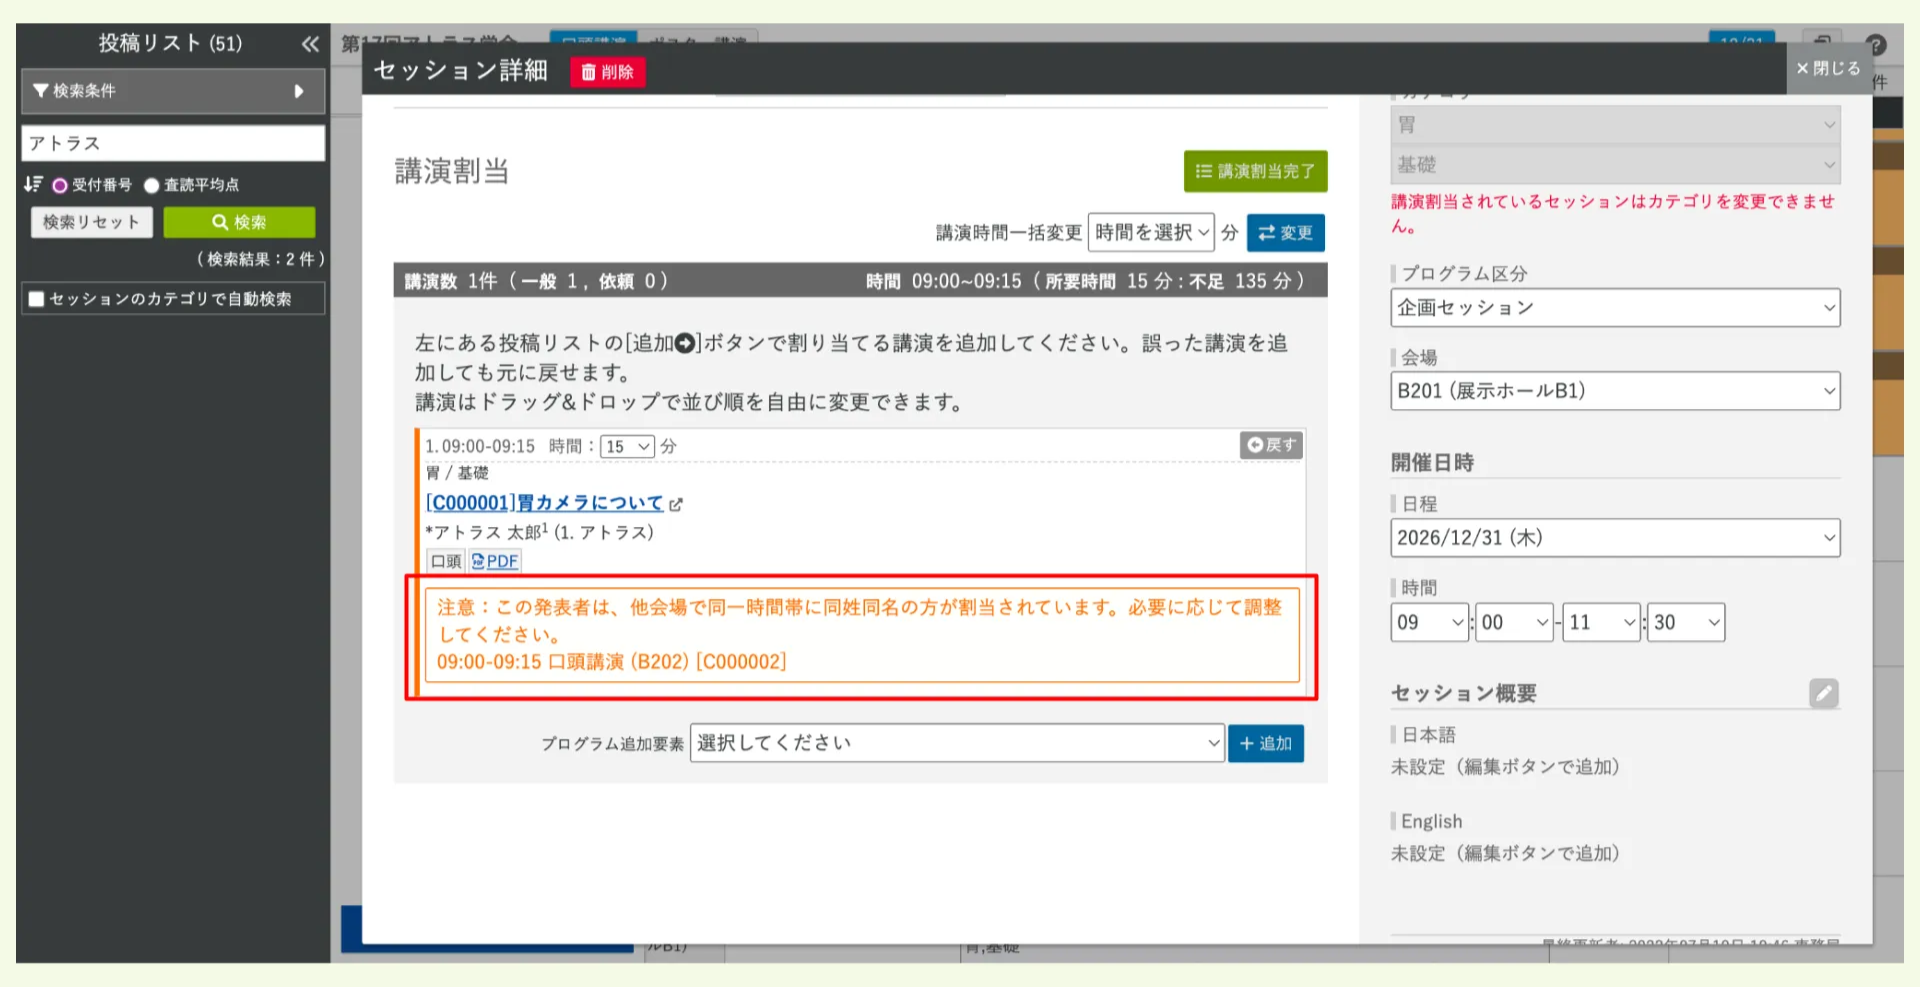Image resolution: width=1920 pixels, height=987 pixels.
Task: Open the 時間を選択 dropdown
Action: pyautogui.click(x=1151, y=232)
